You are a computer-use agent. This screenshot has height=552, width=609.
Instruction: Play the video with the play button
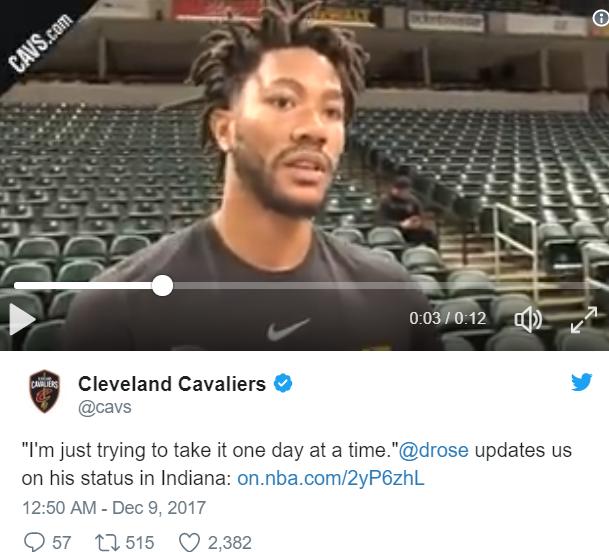tap(22, 319)
